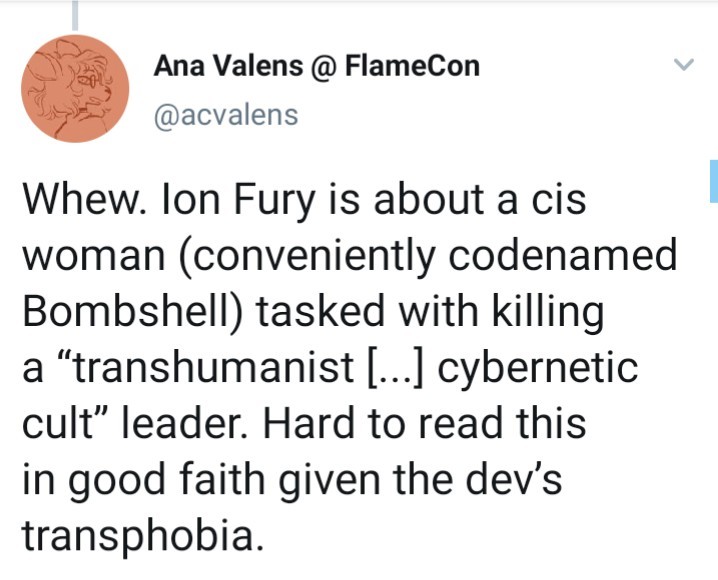Open the @acvalens handle link
718x580 pixels.
pyautogui.click(x=225, y=115)
